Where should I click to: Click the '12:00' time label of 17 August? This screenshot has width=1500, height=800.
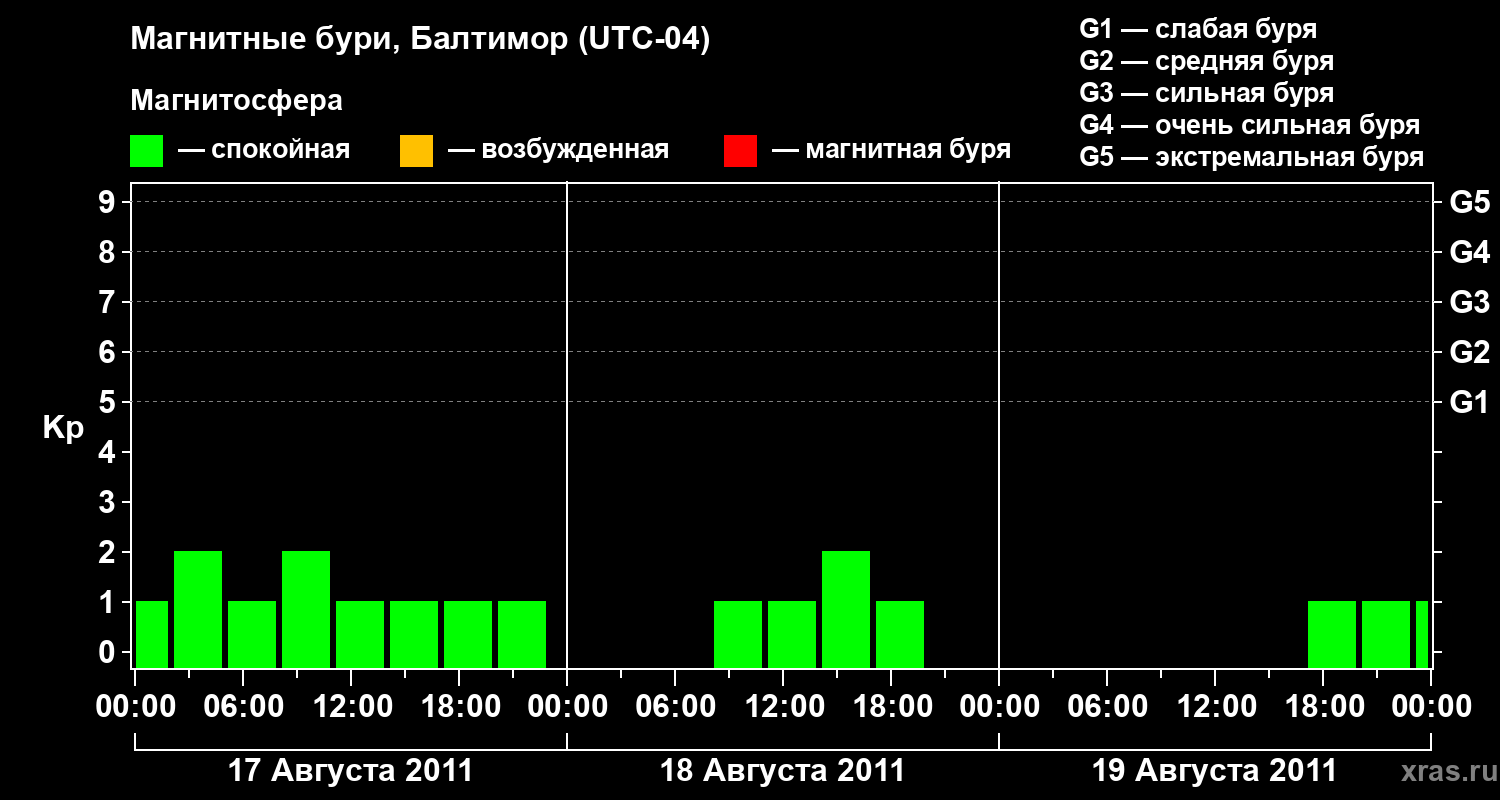(x=351, y=706)
